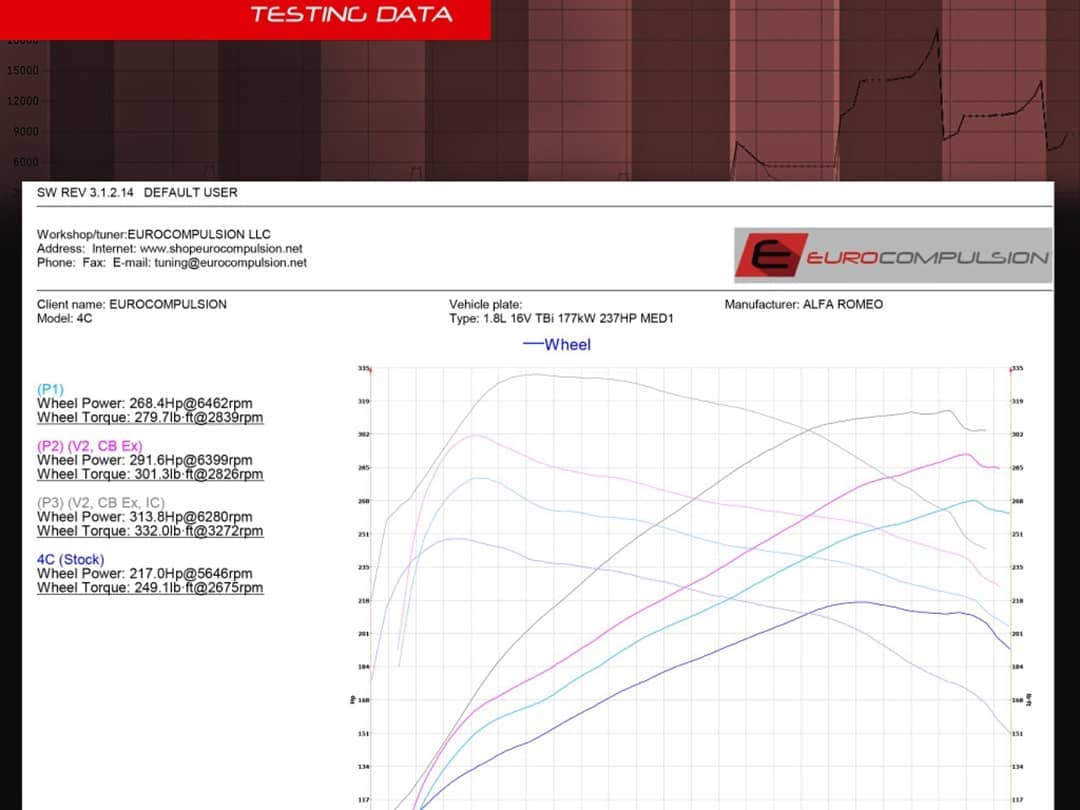Select the 'Client name: EUROCOMPULSION' text

(132, 304)
